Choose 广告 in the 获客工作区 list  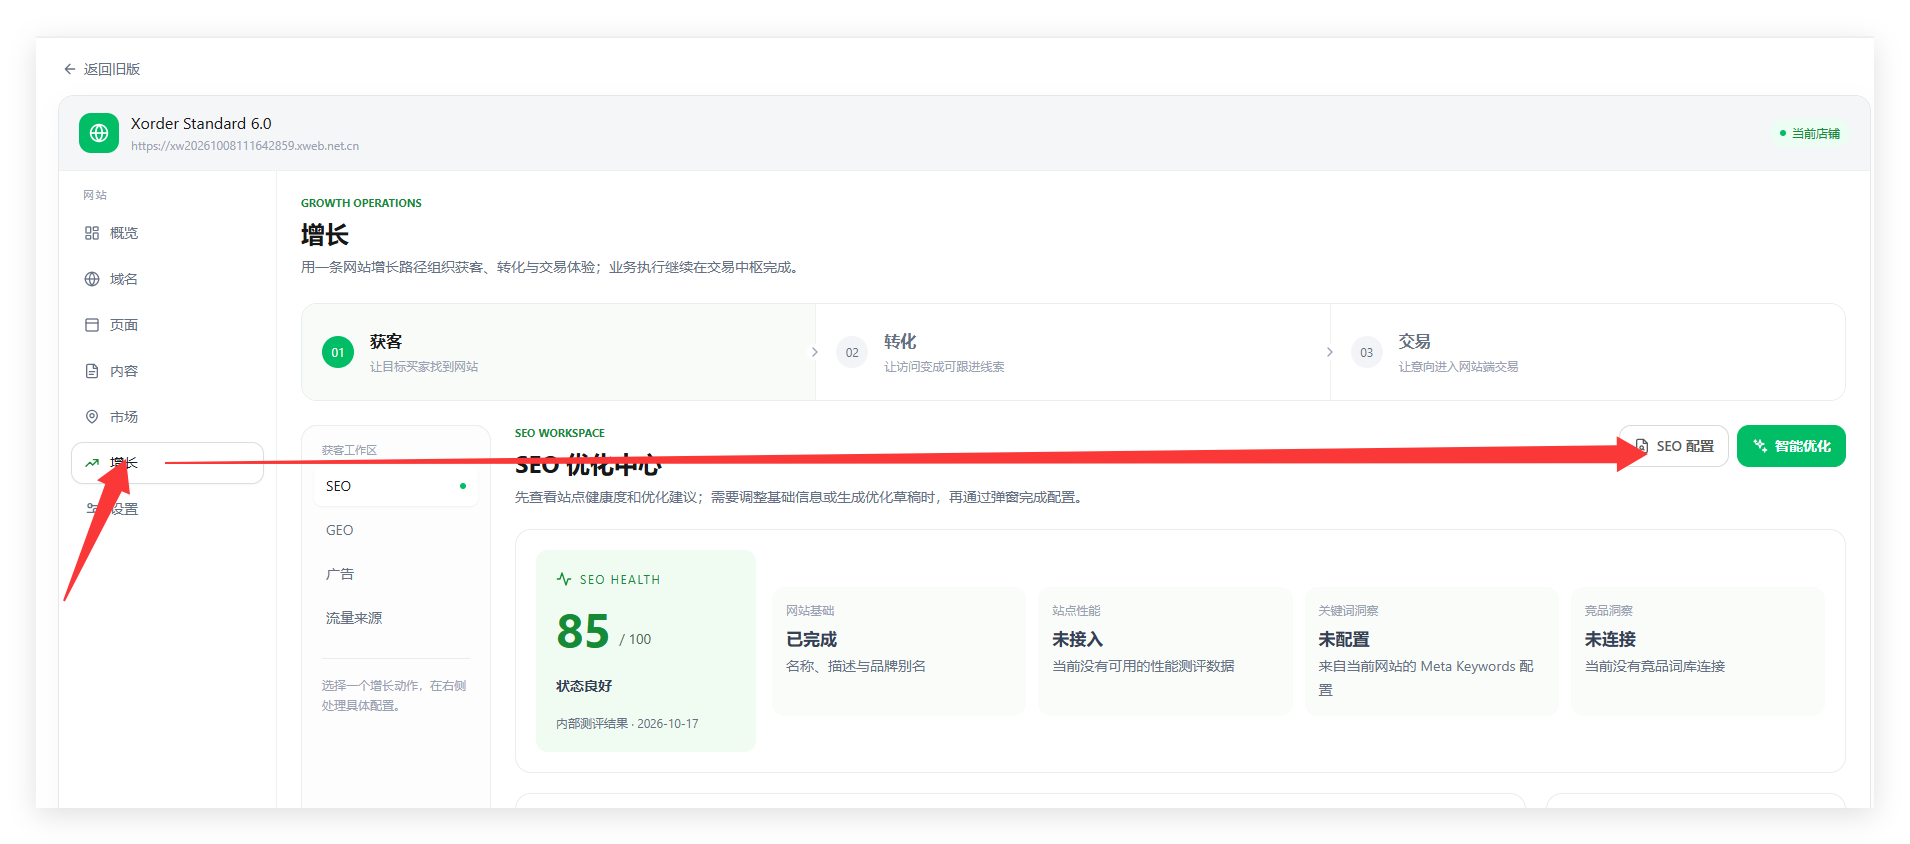coord(396,574)
